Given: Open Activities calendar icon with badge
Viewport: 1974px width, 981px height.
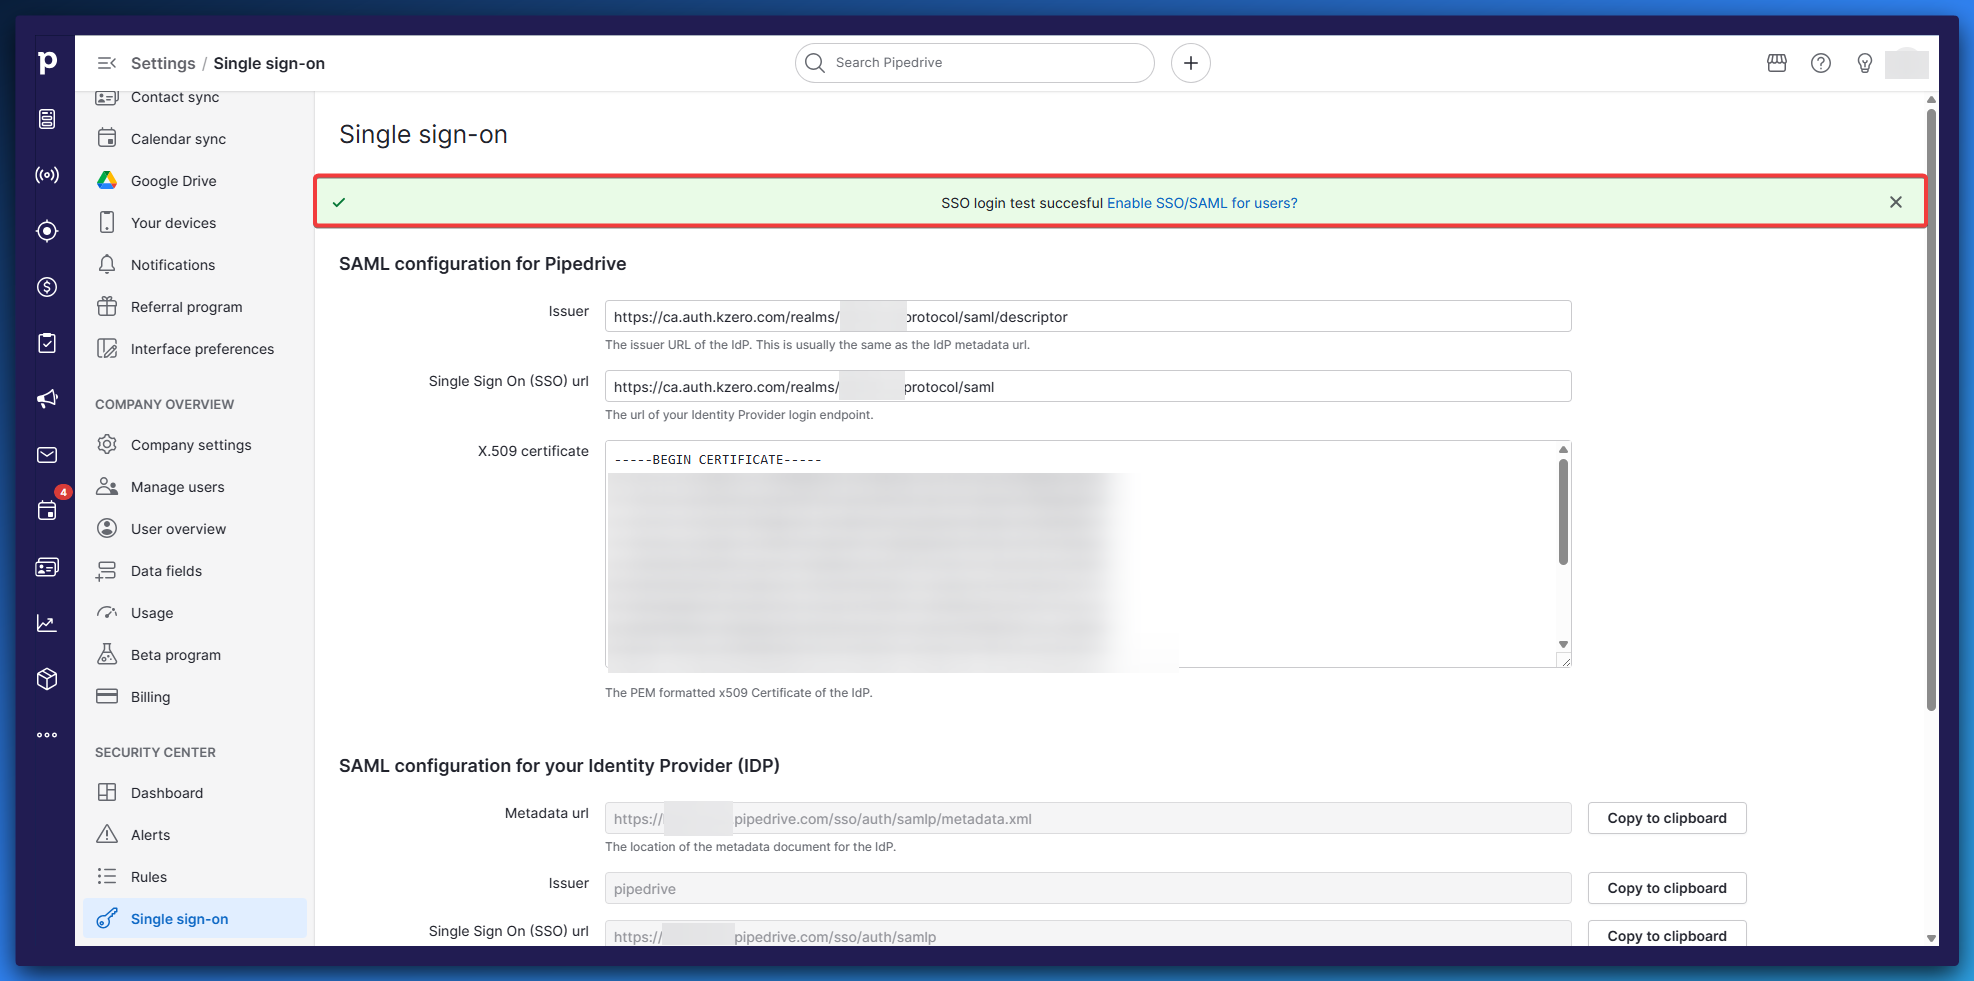Looking at the screenshot, I should (47, 510).
